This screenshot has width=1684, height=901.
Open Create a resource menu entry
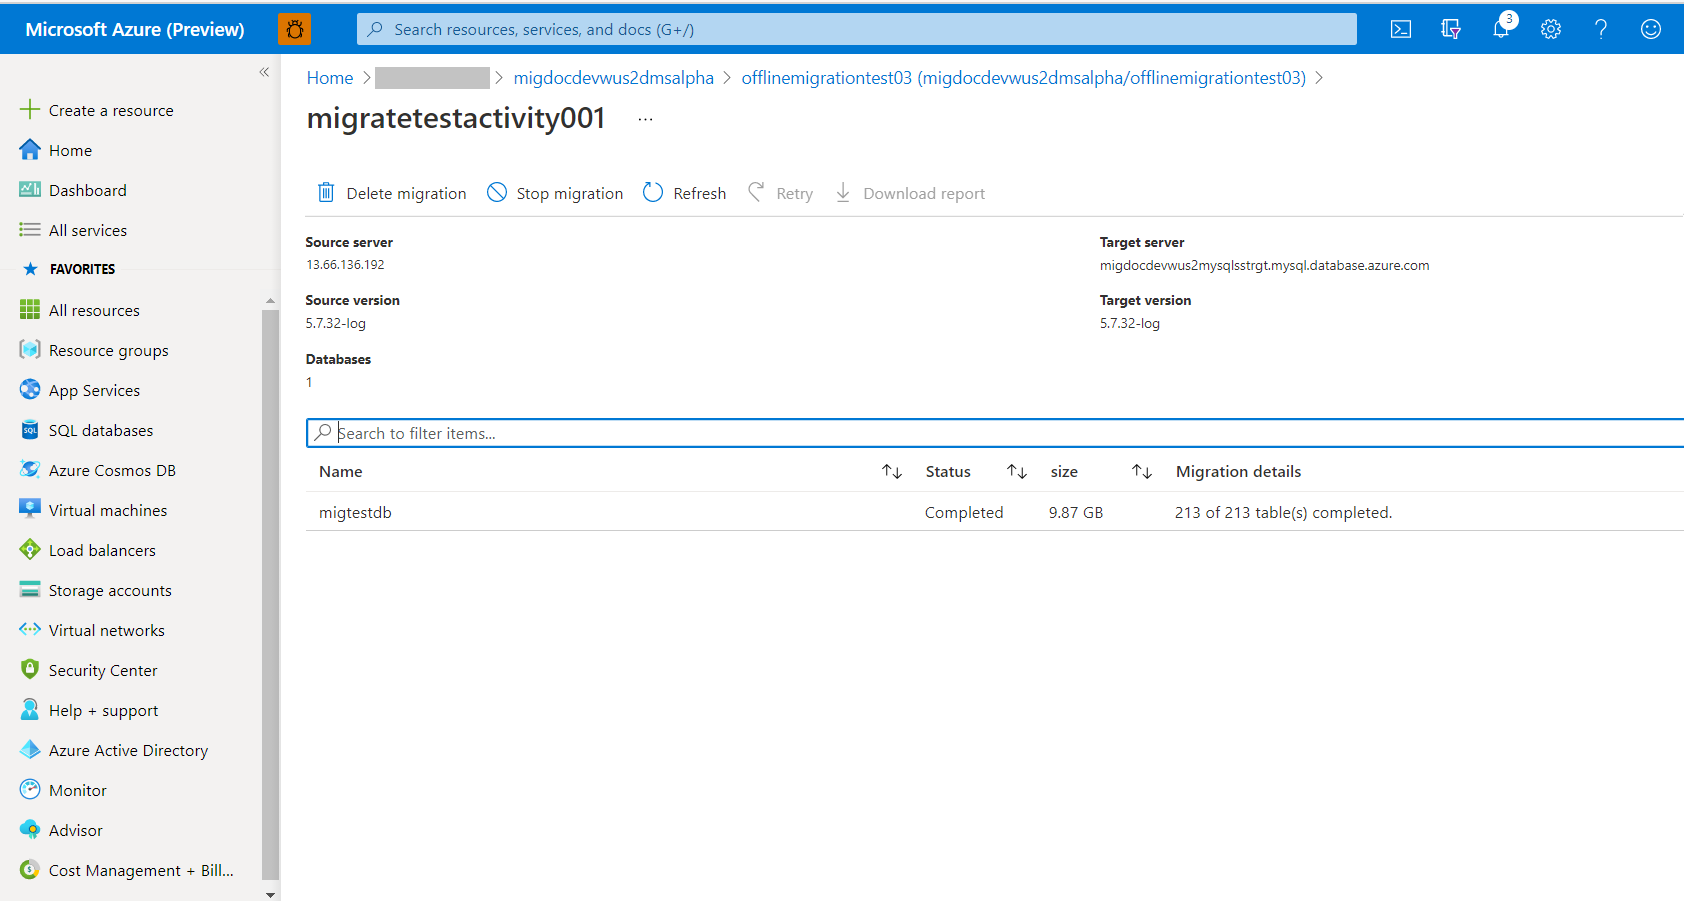[111, 110]
